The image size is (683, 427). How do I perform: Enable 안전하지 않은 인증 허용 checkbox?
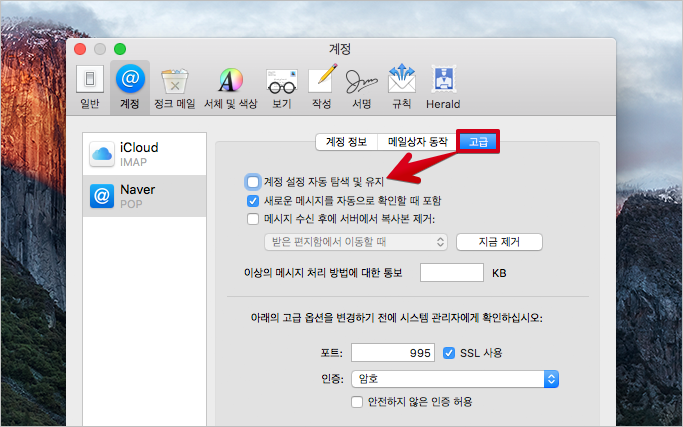357,402
